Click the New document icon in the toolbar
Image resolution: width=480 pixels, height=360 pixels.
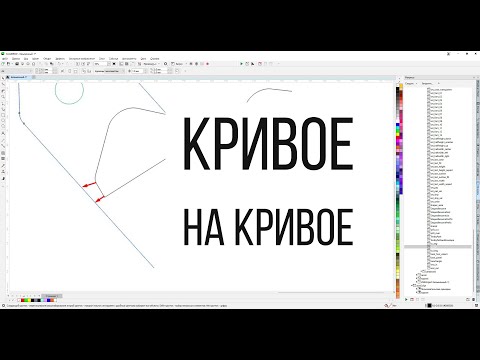(x=3, y=64)
